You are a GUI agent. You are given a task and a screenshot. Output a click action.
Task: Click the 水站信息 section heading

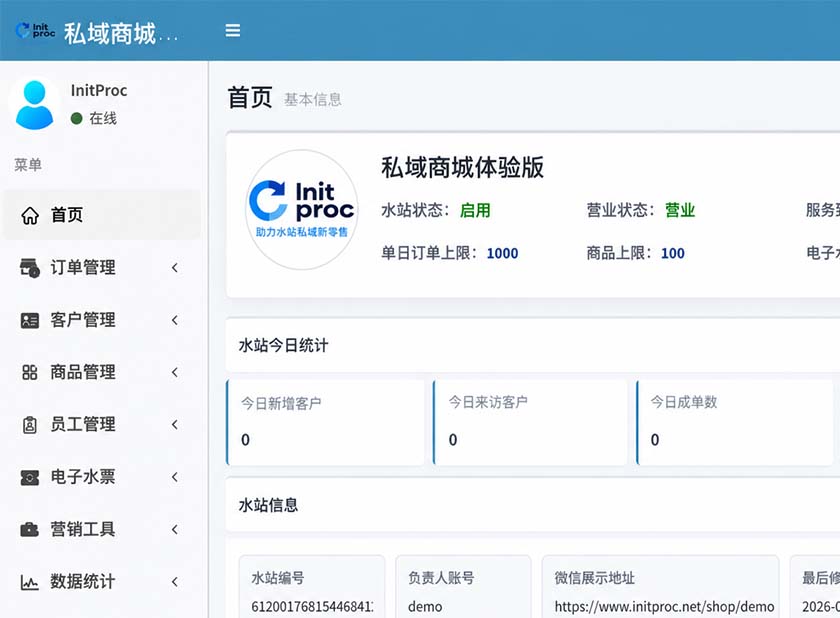pos(268,505)
